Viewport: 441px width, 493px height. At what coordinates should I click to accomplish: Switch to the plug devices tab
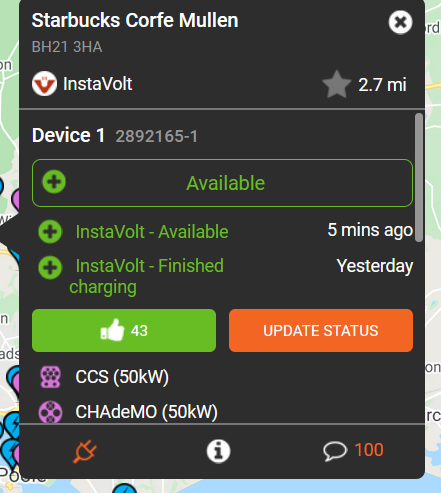click(85, 451)
